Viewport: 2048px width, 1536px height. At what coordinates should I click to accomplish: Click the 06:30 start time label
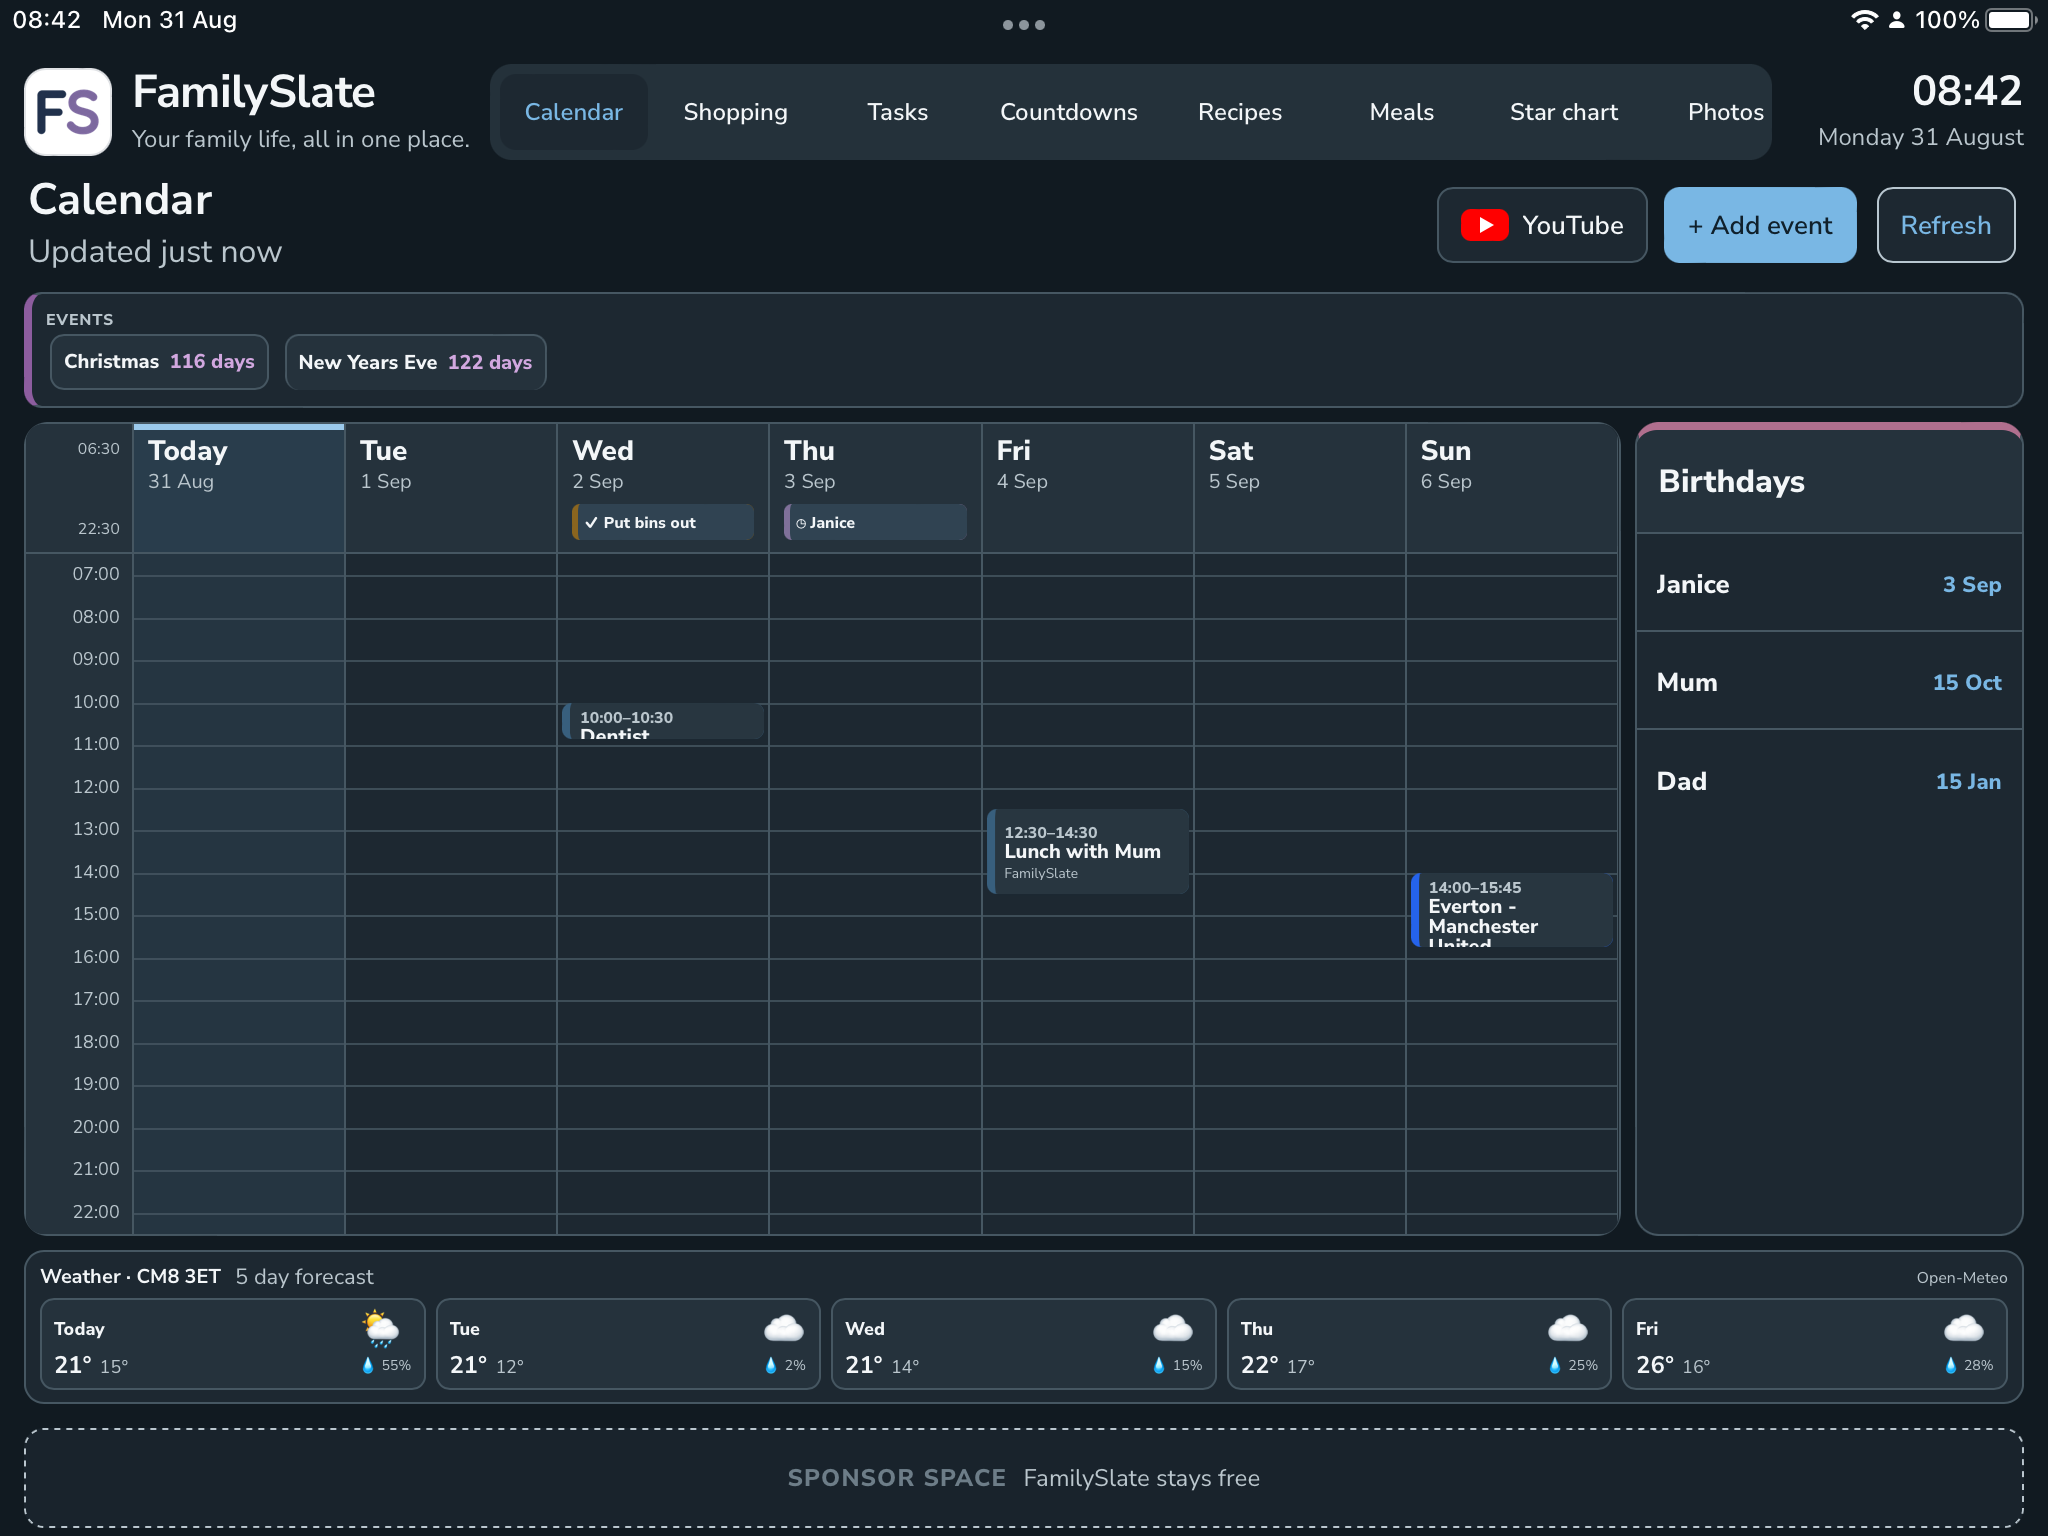pos(98,449)
